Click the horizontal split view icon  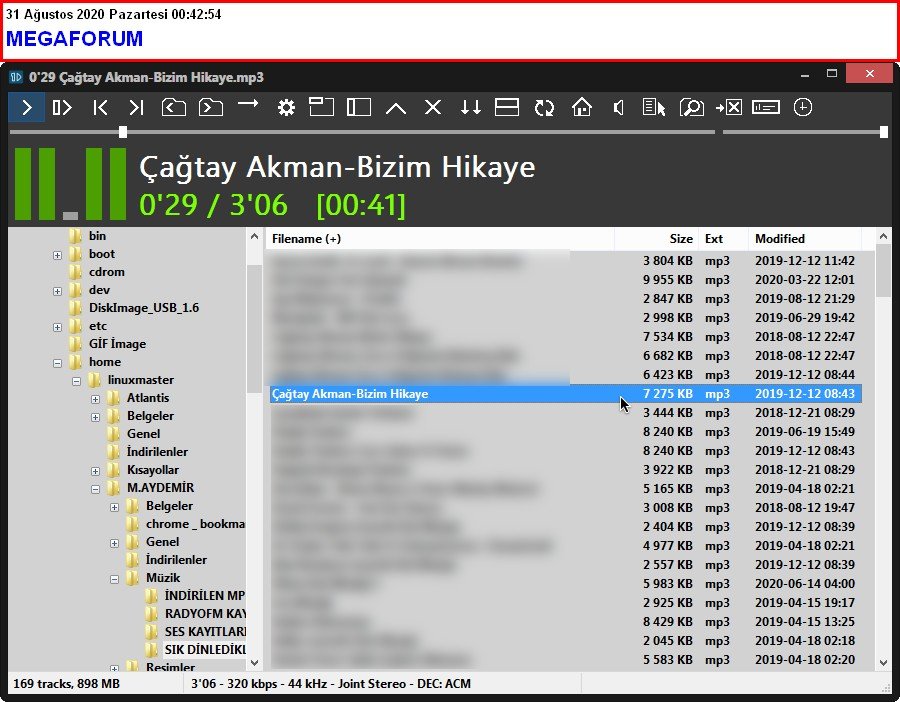[x=507, y=107]
